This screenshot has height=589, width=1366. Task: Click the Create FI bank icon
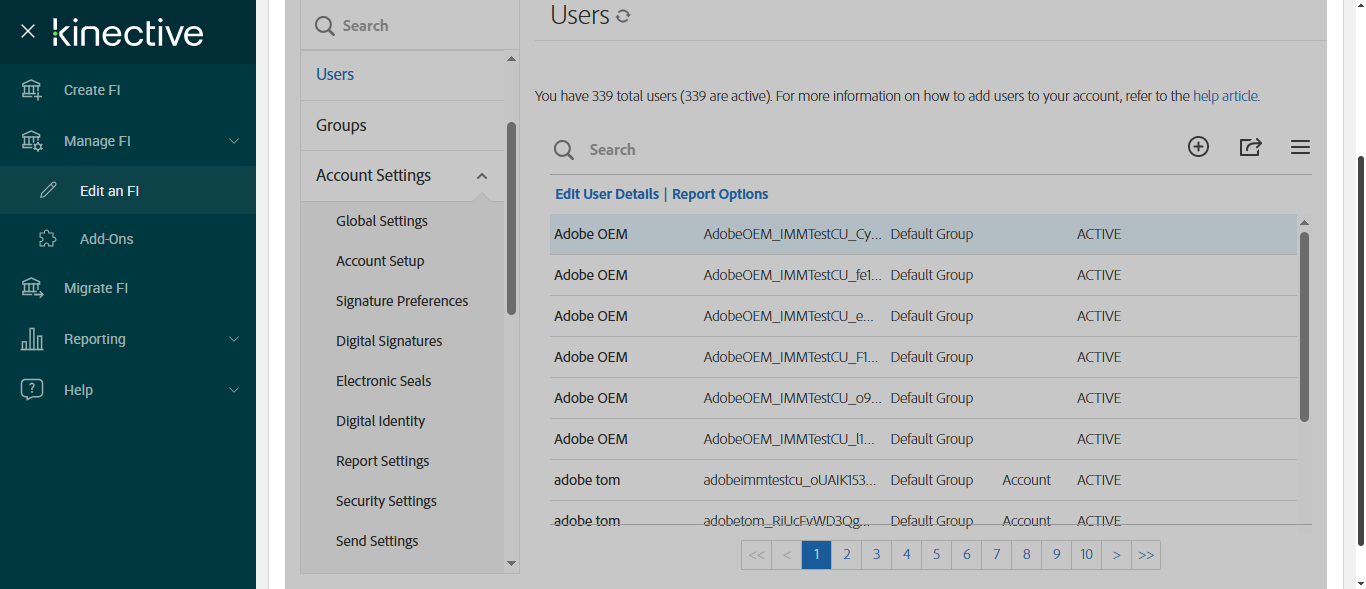coord(32,90)
